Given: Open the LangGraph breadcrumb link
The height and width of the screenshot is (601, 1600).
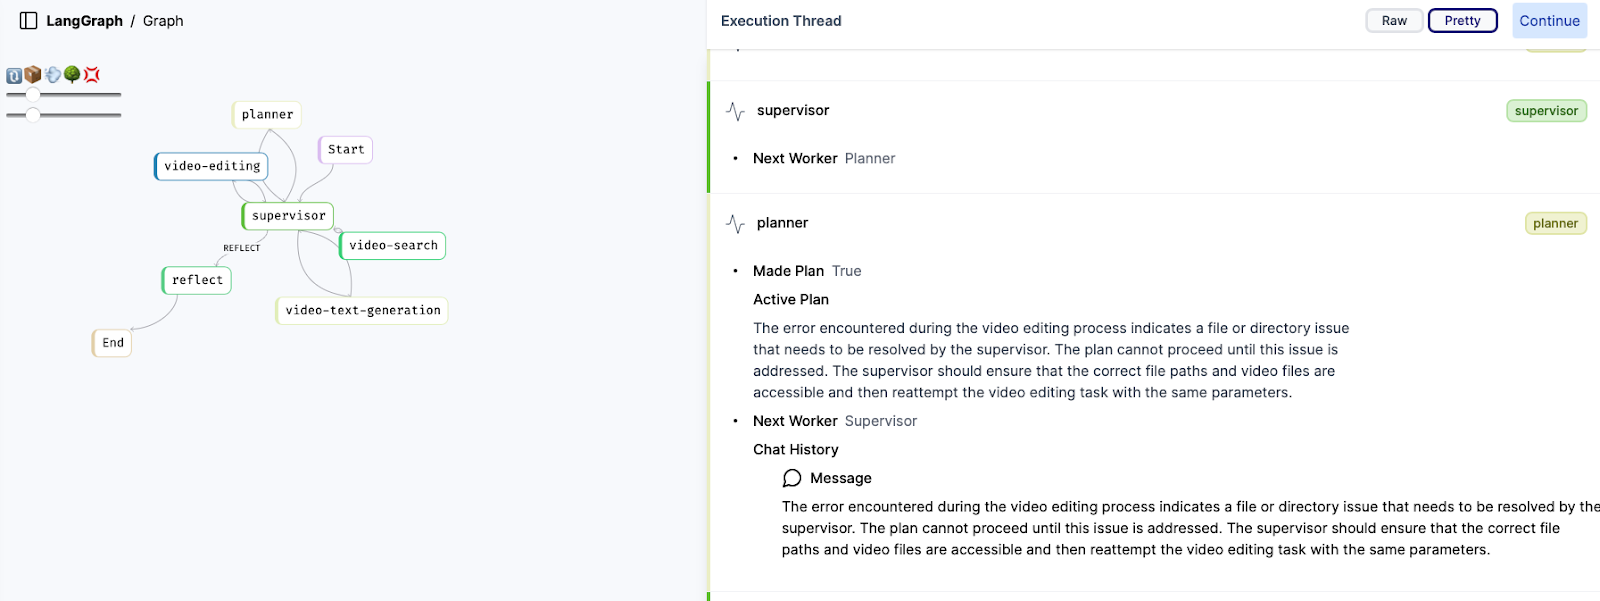Looking at the screenshot, I should coord(84,21).
